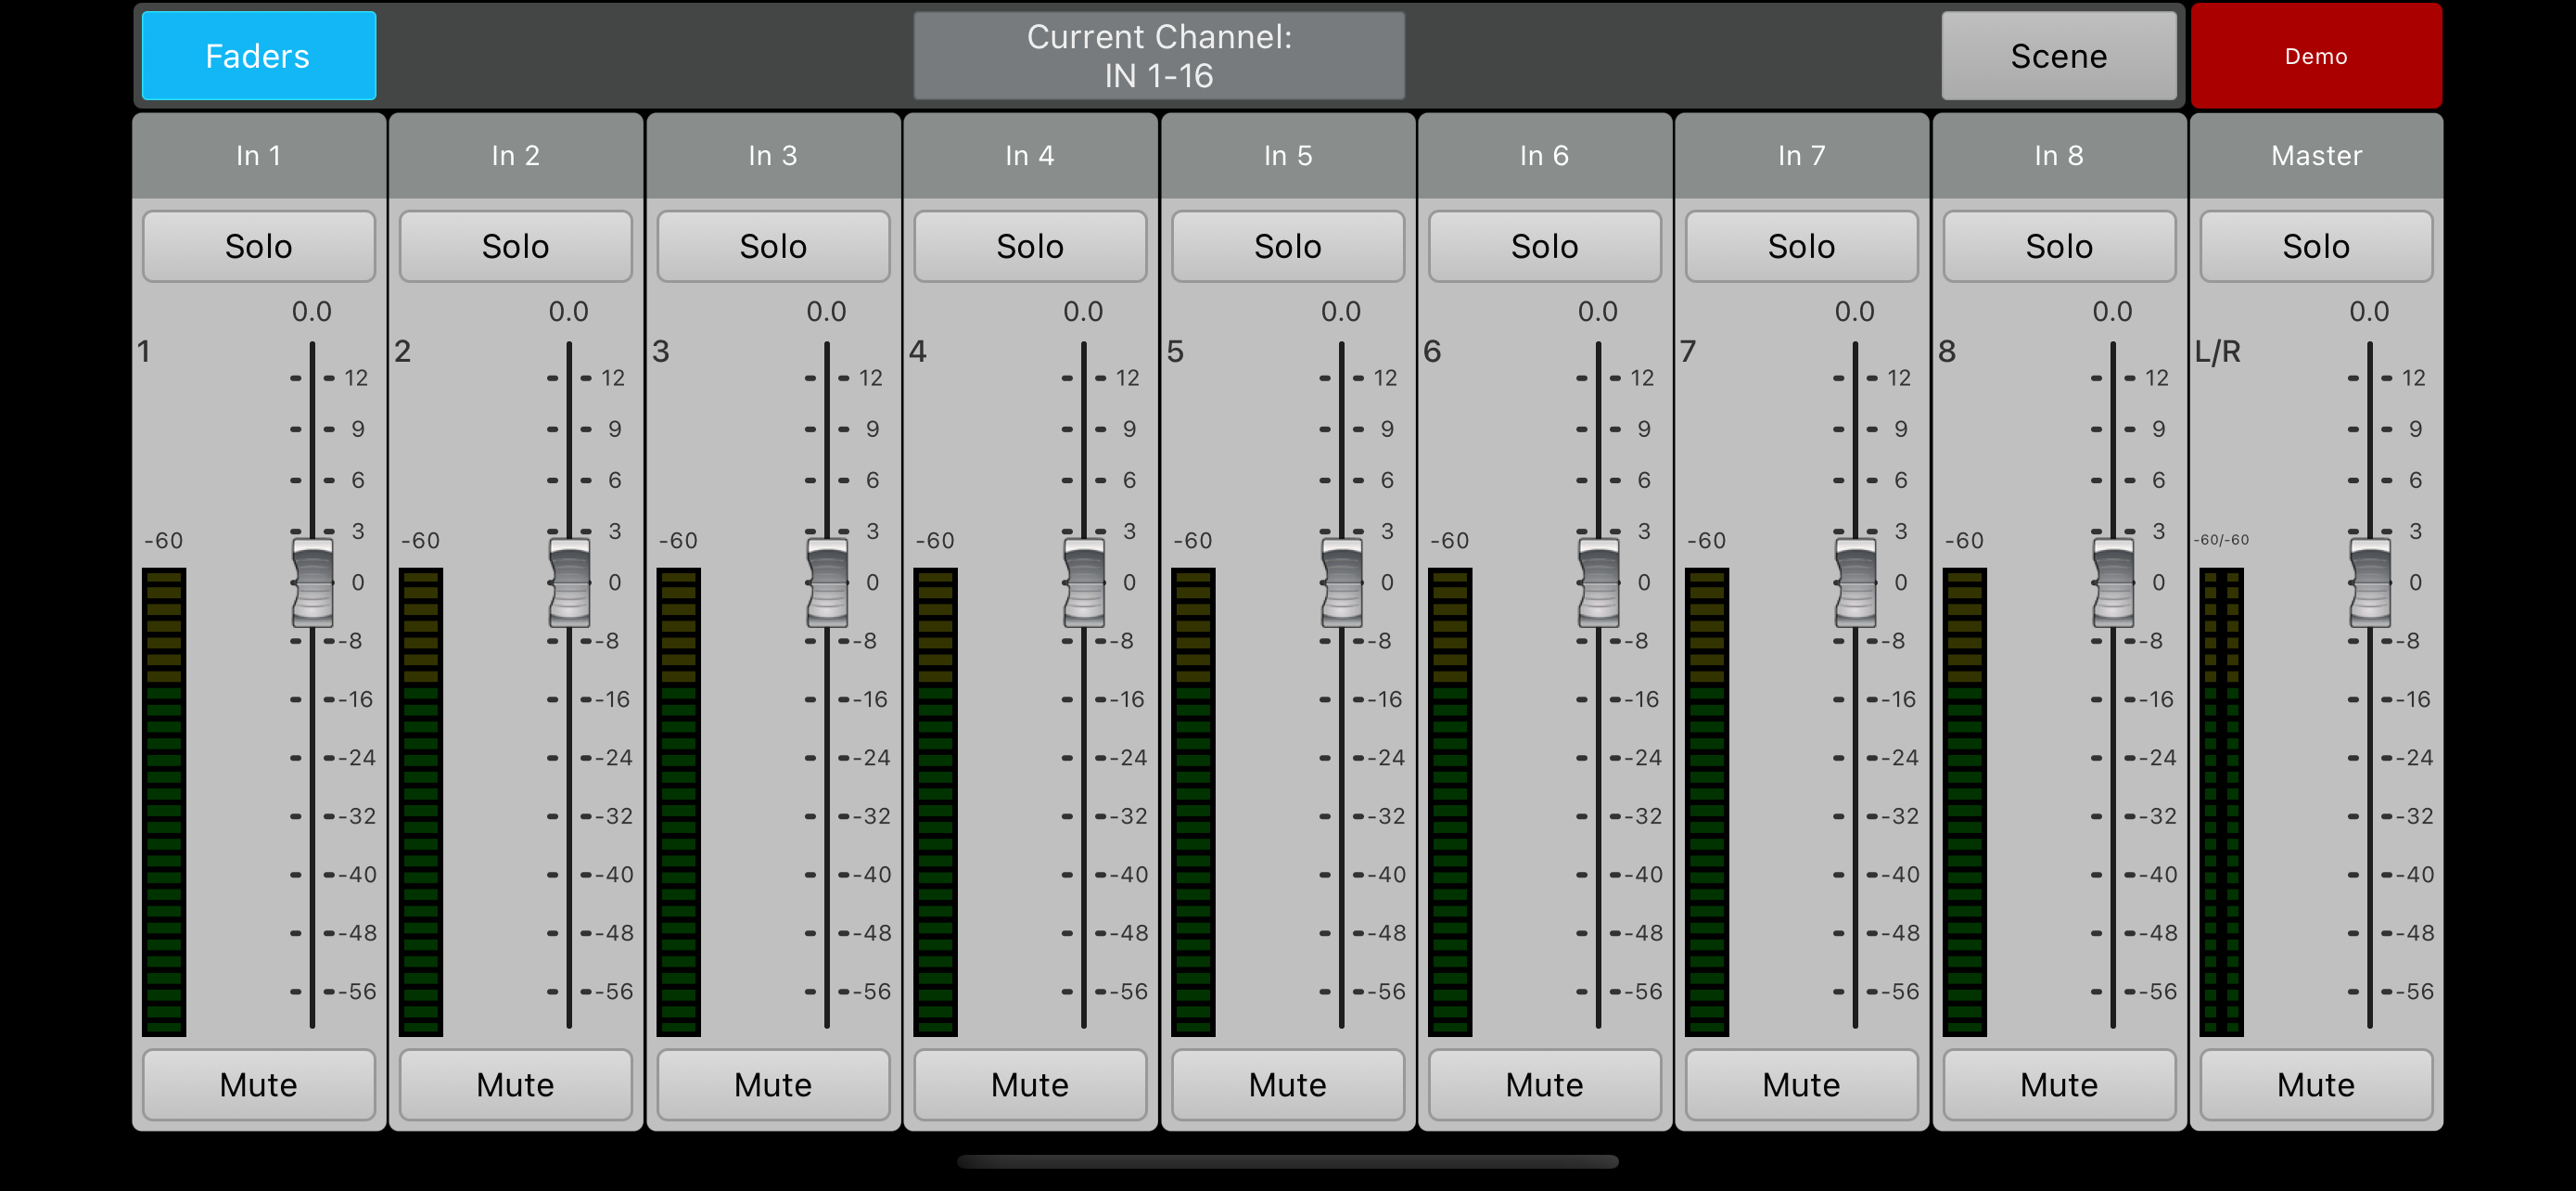
Task: Click the In 8 level meter
Action: [x=1964, y=802]
